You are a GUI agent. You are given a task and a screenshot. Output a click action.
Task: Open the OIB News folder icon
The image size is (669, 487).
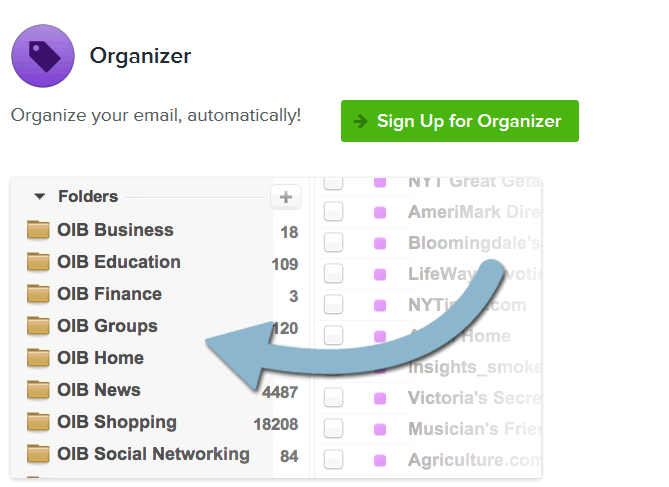[38, 390]
